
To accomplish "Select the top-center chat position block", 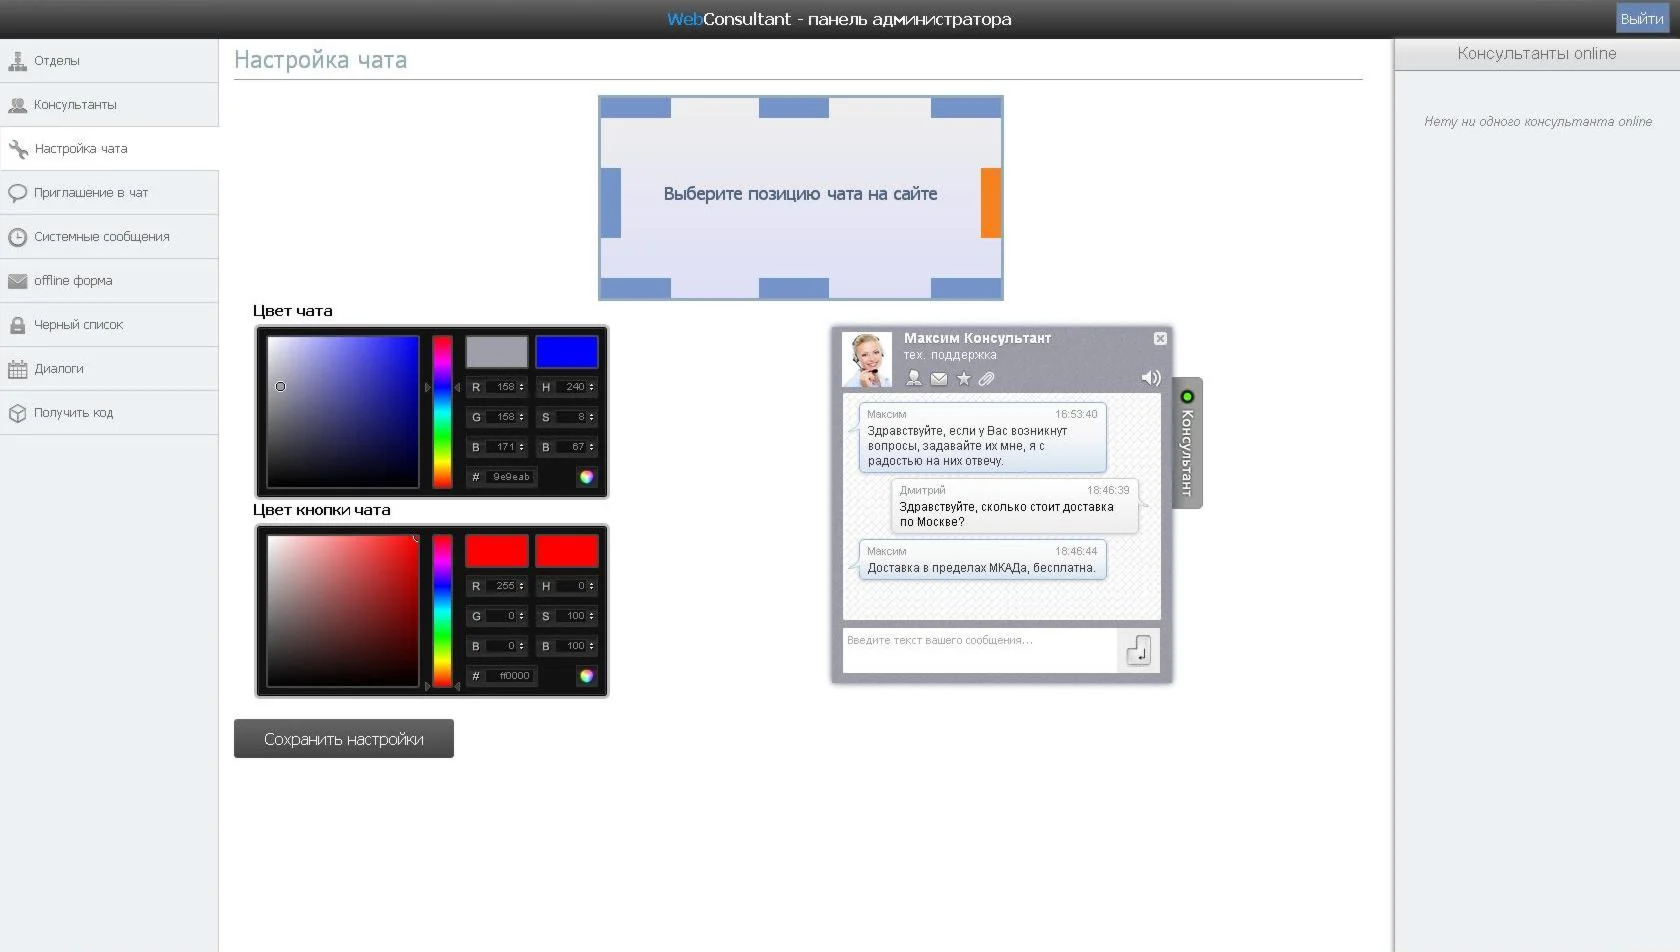I will click(793, 108).
